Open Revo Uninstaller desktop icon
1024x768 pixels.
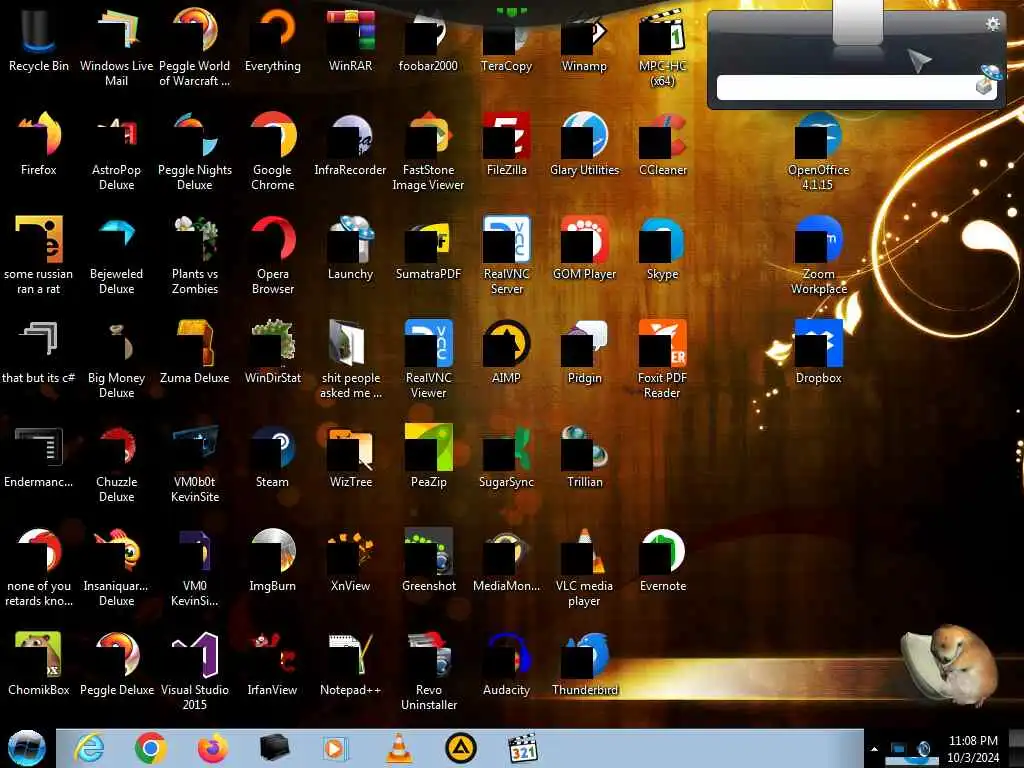428,670
